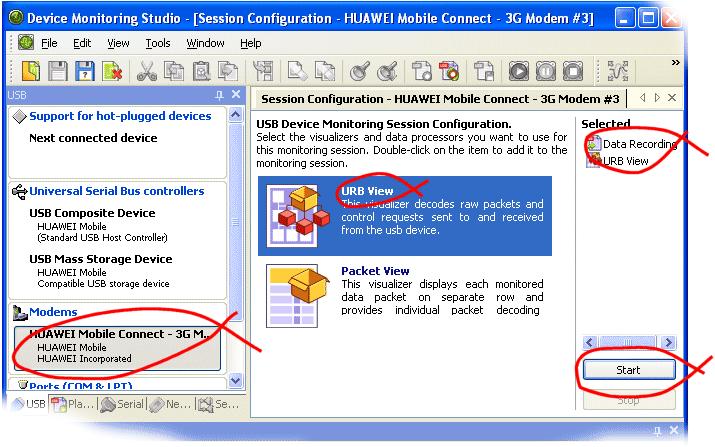The width and height of the screenshot is (715, 447).
Task: Click the new session toolbar icon
Action: (x=31, y=71)
